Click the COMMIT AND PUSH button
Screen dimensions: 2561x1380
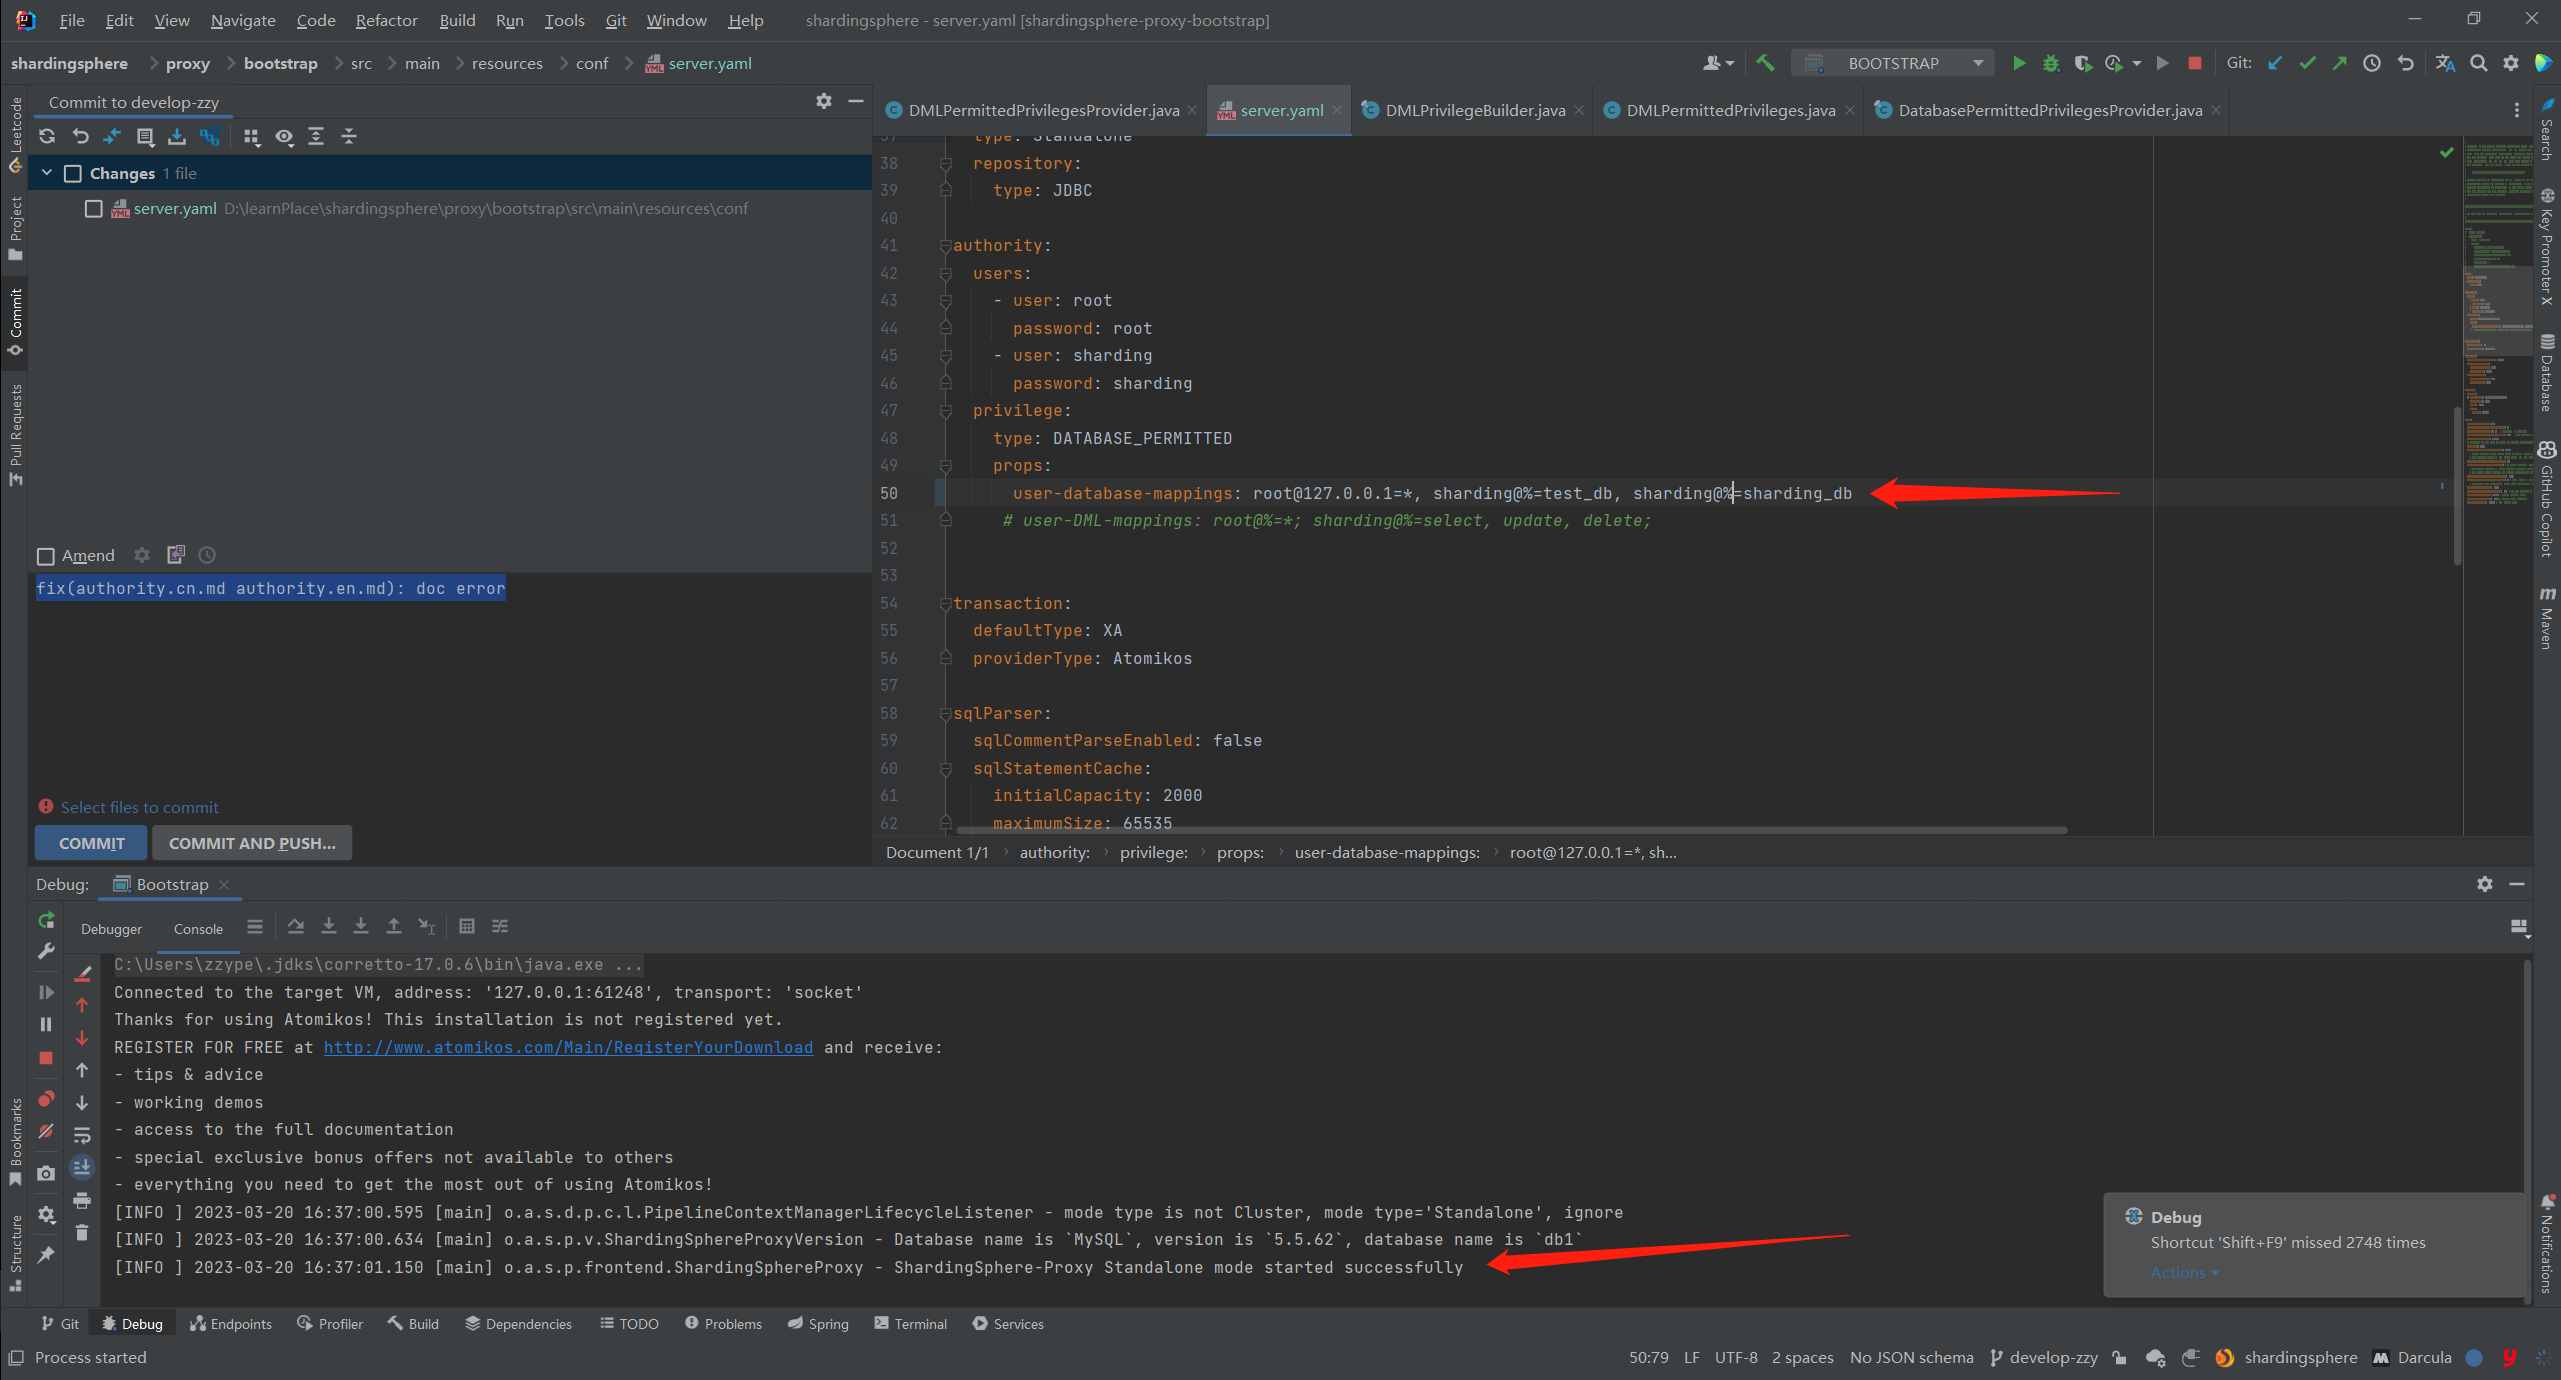tap(252, 843)
